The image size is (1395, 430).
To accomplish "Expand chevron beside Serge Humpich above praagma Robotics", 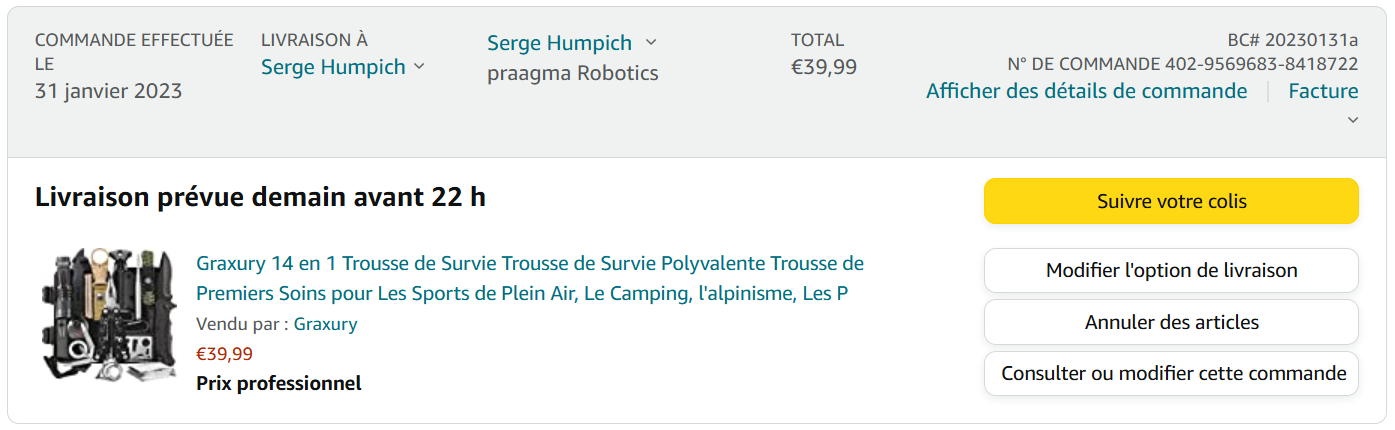I will (x=651, y=42).
